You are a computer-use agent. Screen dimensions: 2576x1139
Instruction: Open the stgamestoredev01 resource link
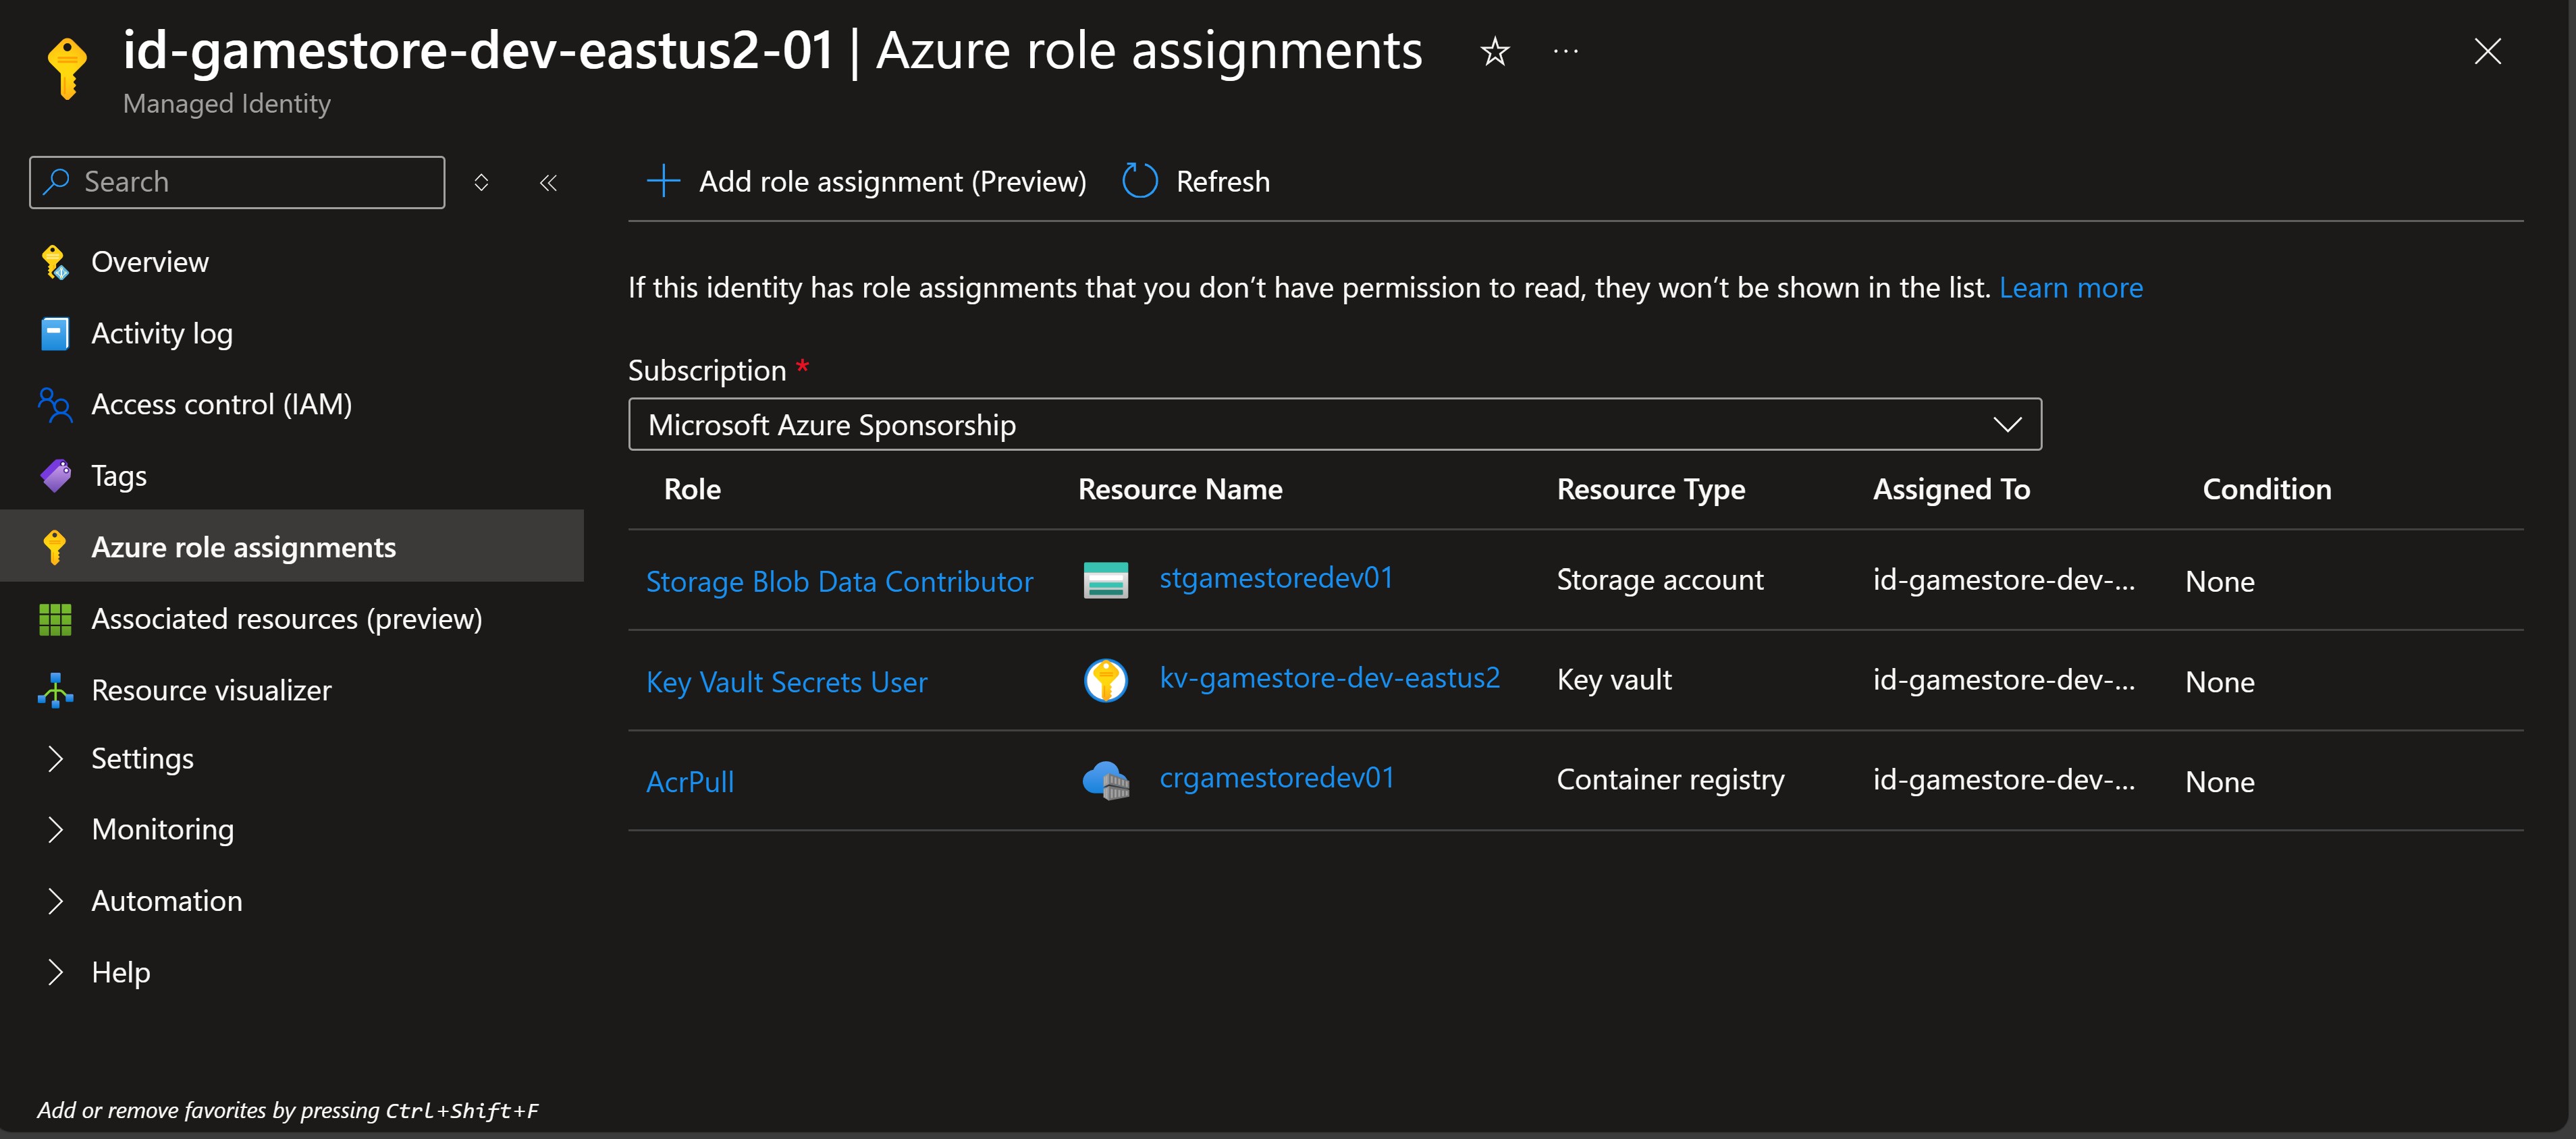tap(1275, 578)
